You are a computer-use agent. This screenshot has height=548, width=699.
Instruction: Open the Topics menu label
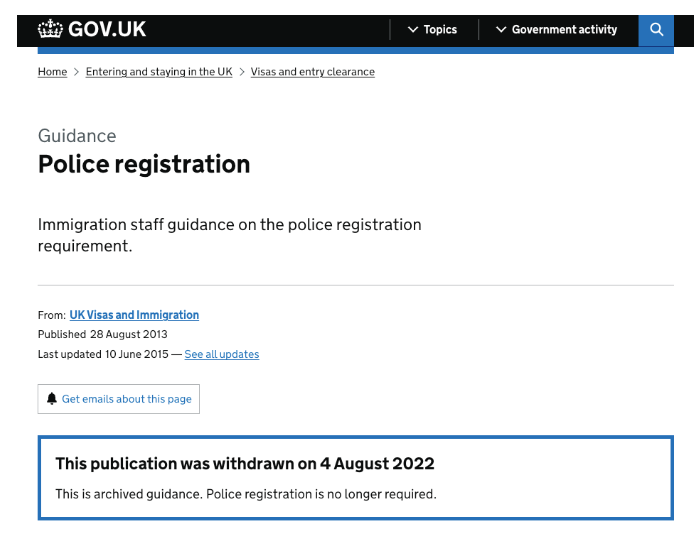pyautogui.click(x=440, y=30)
